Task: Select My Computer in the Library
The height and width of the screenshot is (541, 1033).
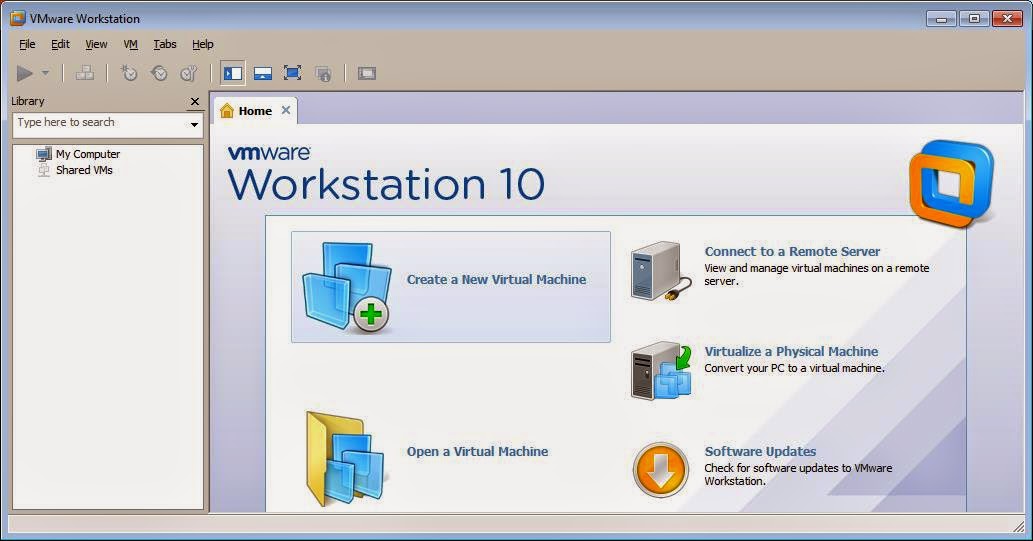Action: pyautogui.click(x=88, y=154)
